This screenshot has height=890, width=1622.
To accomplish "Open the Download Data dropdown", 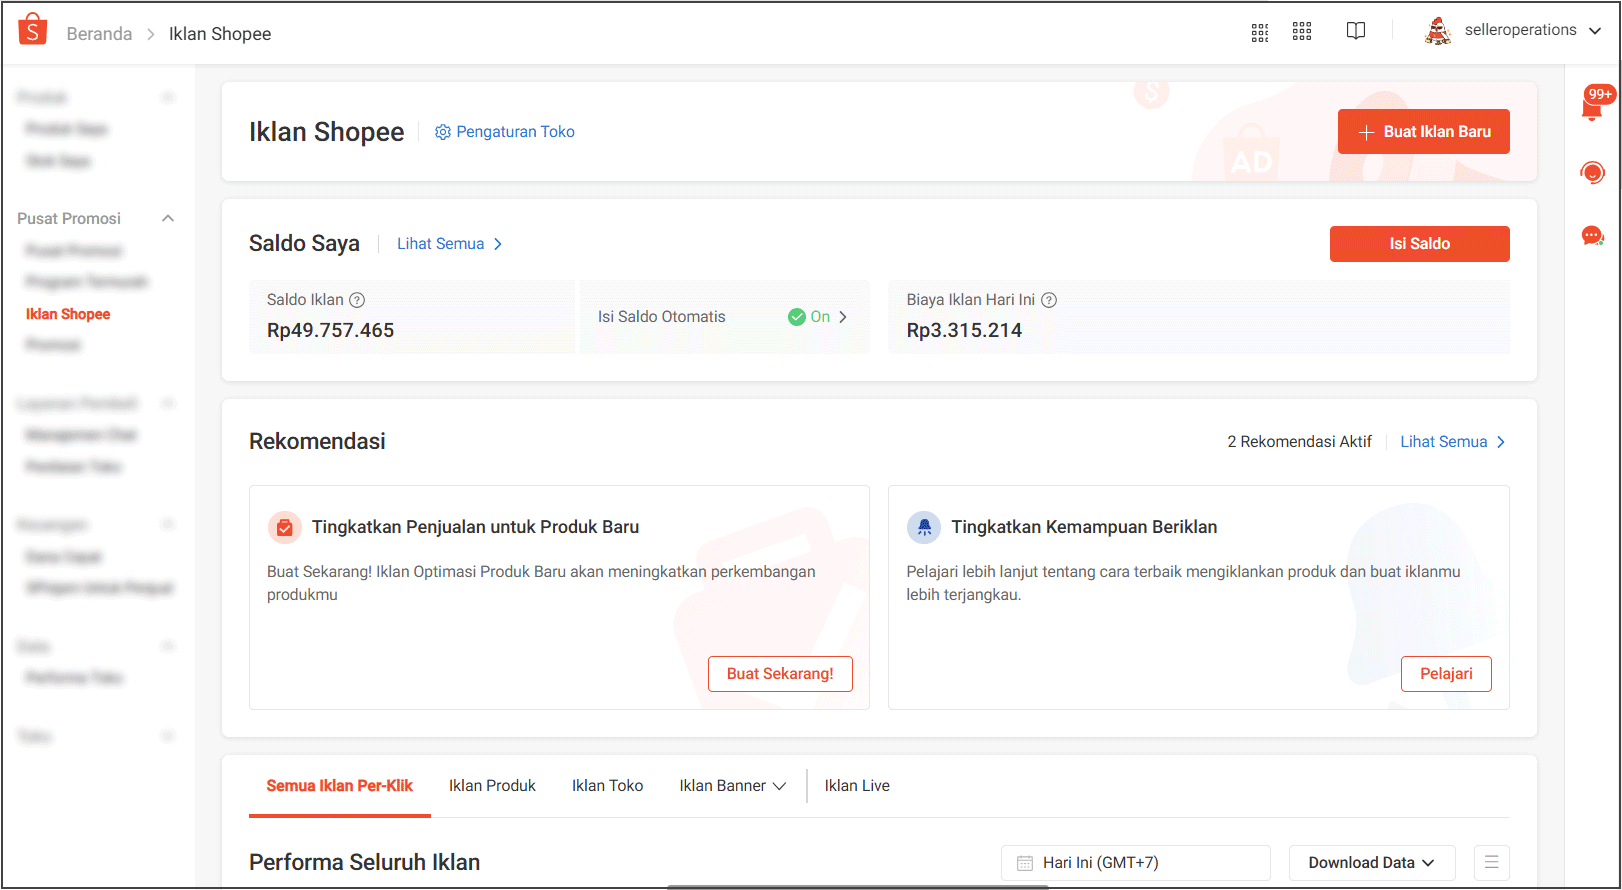I will tap(1372, 862).
